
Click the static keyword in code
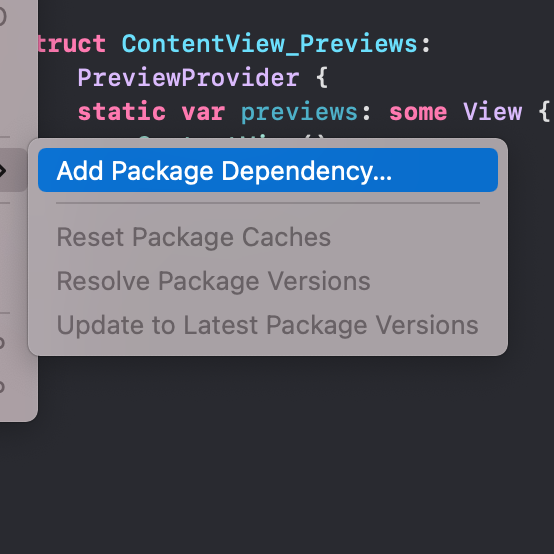[x=122, y=112]
